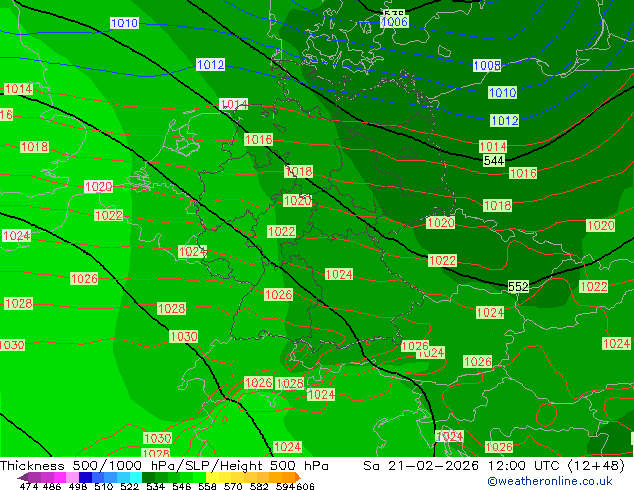Click the blue 1012 label on green background

pyautogui.click(x=505, y=120)
